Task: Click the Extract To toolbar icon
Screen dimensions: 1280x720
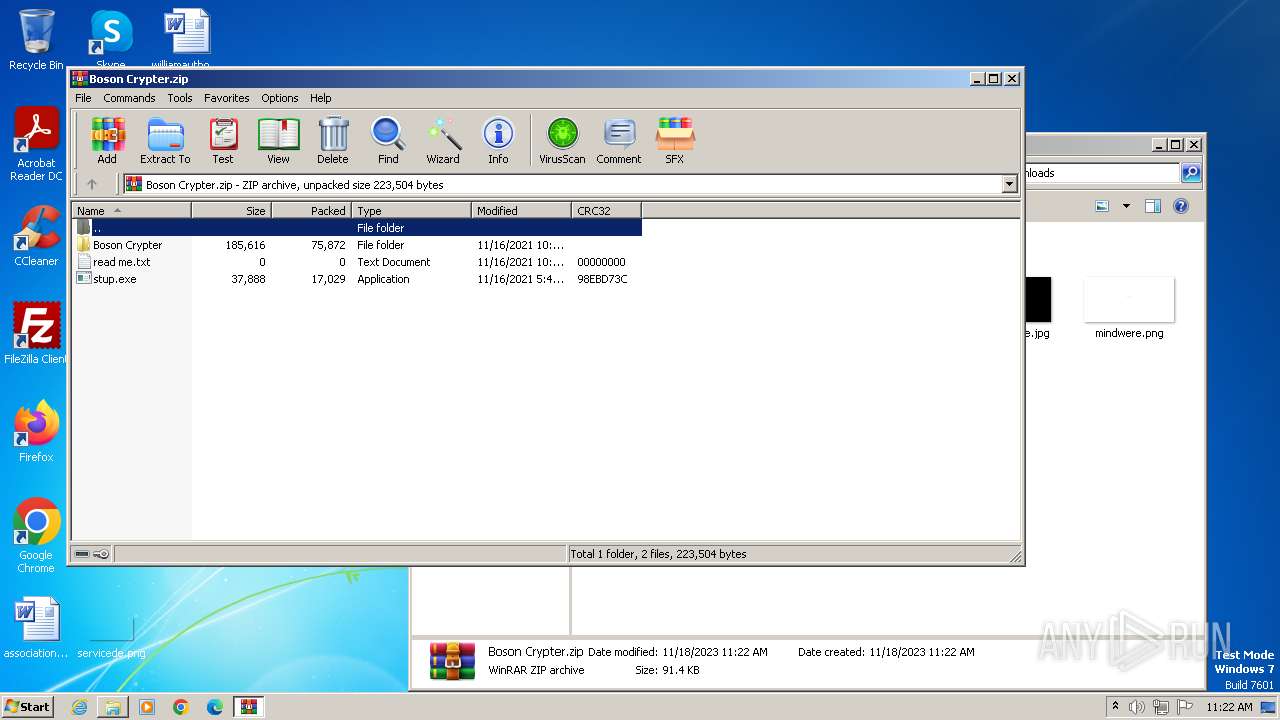Action: point(165,140)
